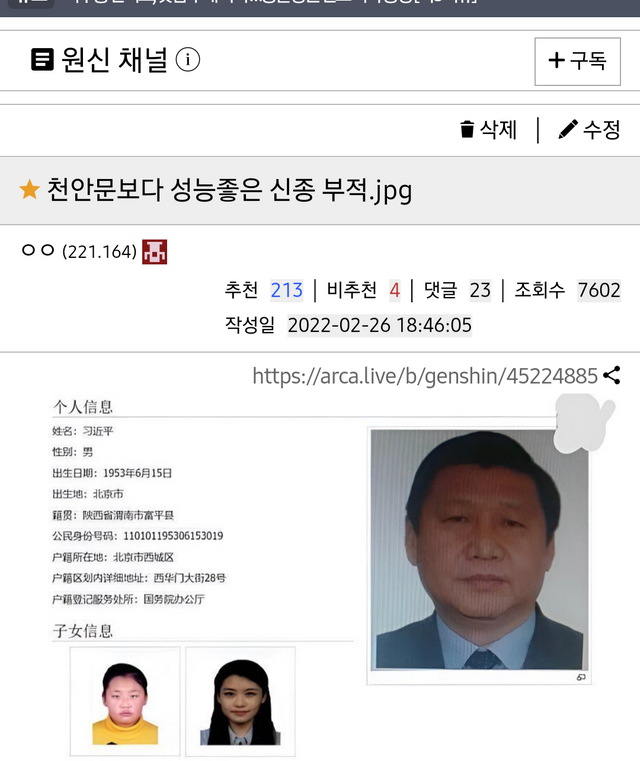Click the orange star icon beside the title

point(30,189)
